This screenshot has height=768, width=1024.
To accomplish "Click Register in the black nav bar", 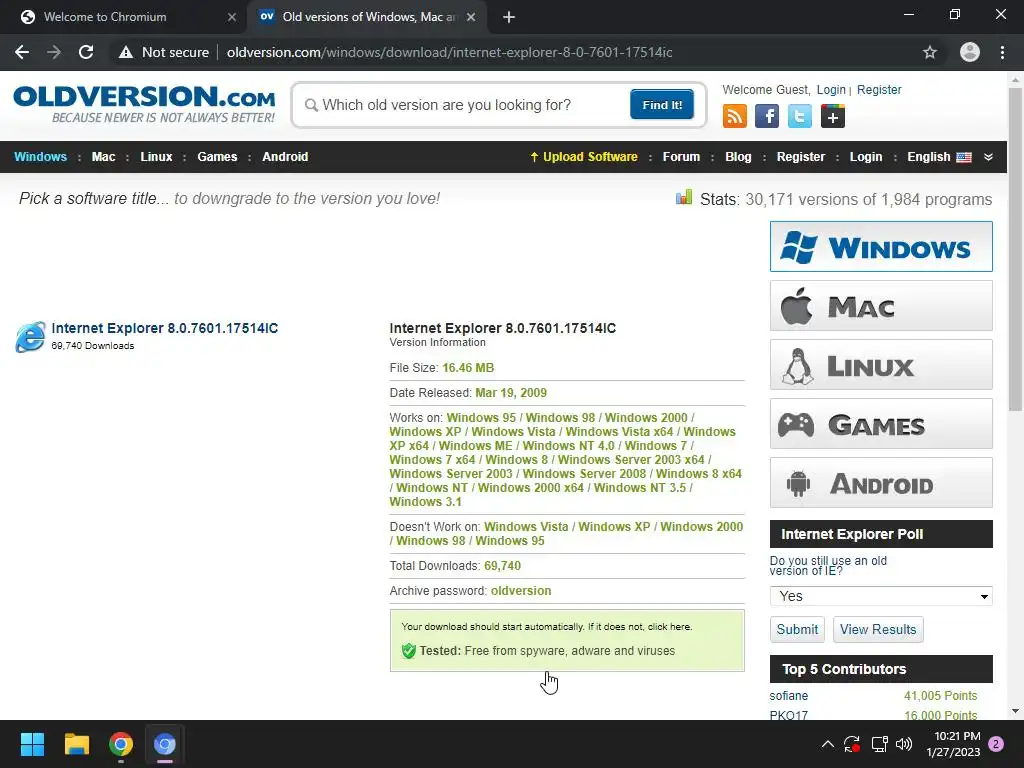I will pos(801,157).
